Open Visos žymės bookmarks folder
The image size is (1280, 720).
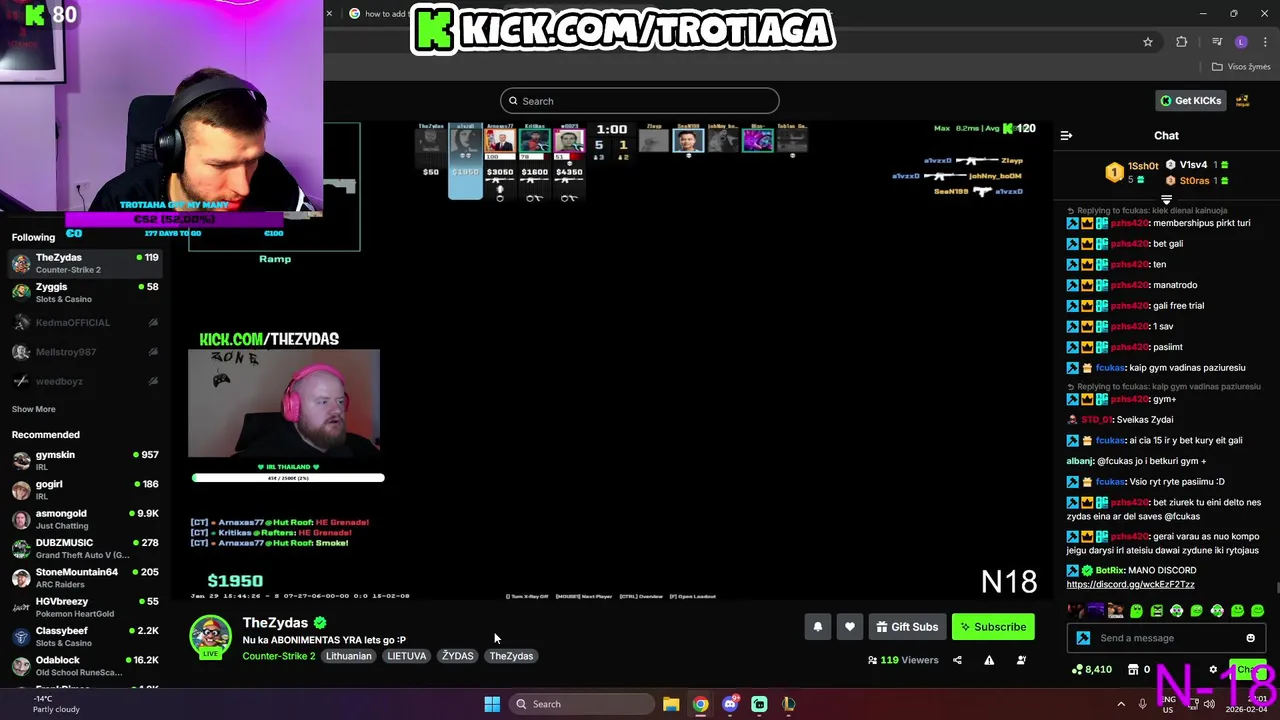[x=1241, y=67]
